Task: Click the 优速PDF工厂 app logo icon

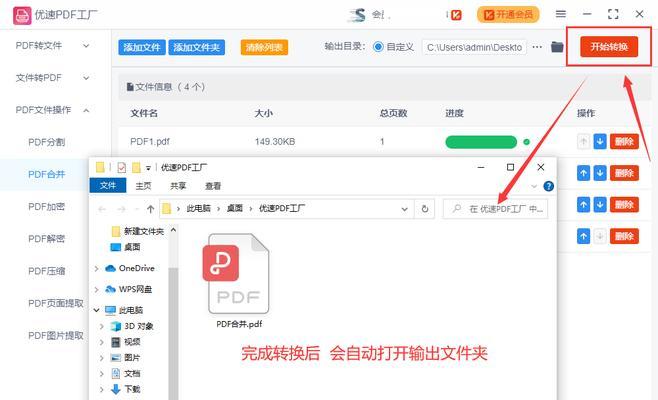Action: (22, 16)
